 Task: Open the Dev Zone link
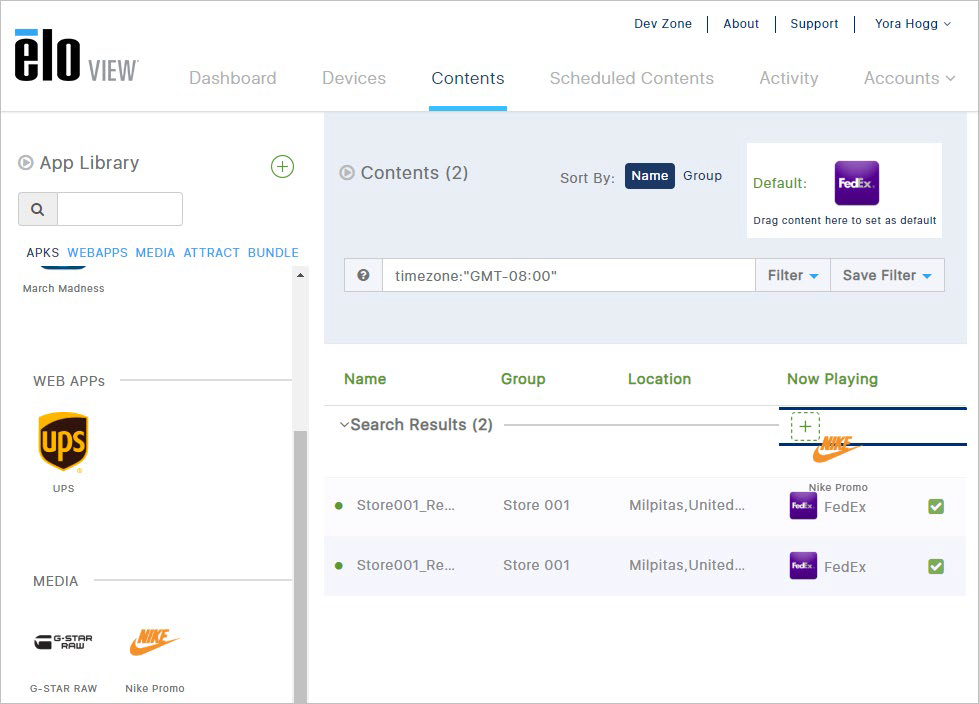click(663, 24)
